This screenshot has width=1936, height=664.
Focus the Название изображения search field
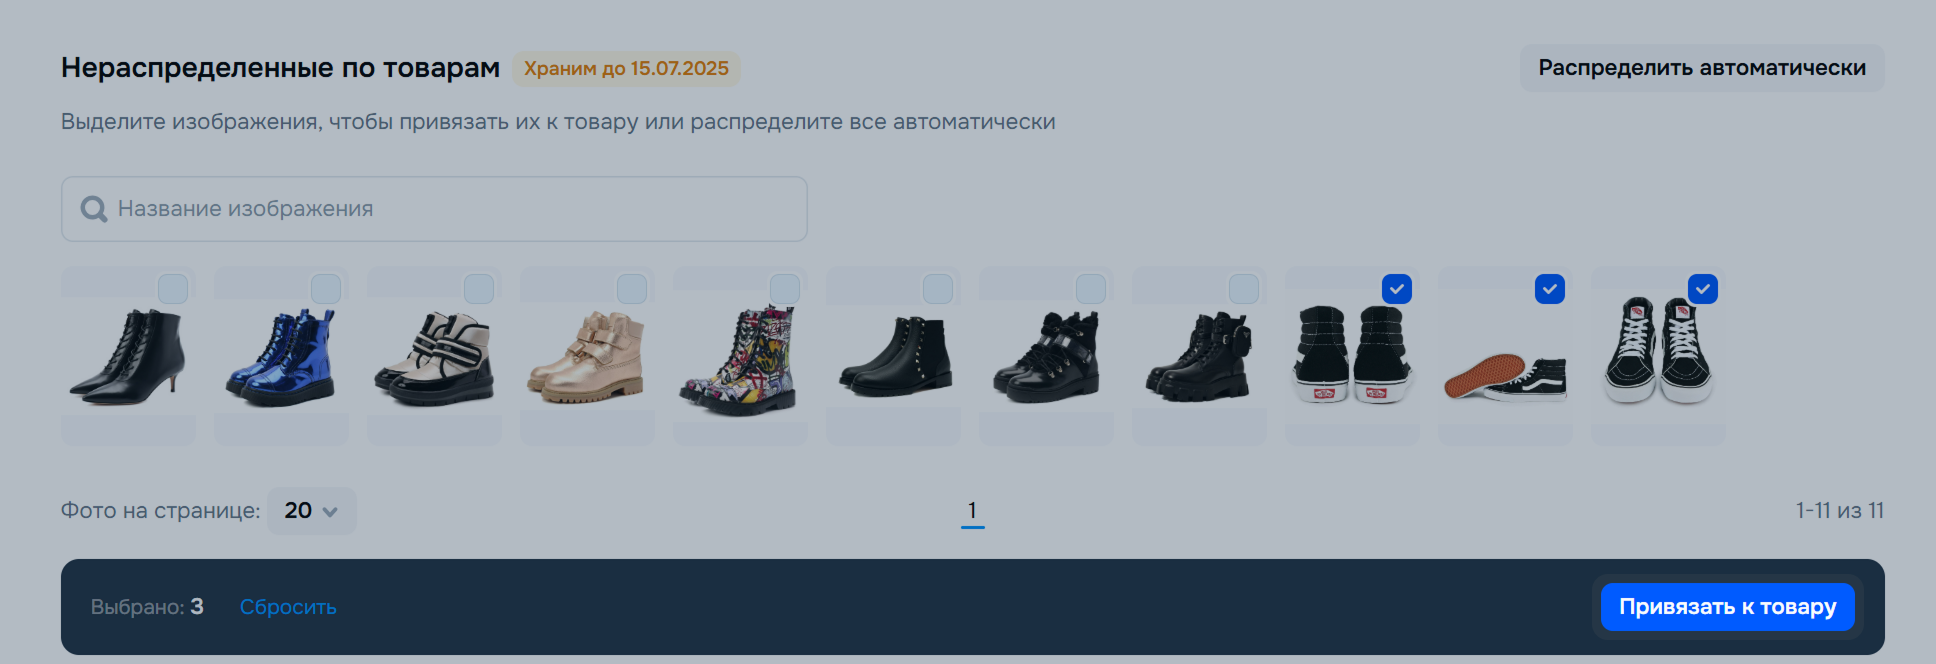pos(434,209)
